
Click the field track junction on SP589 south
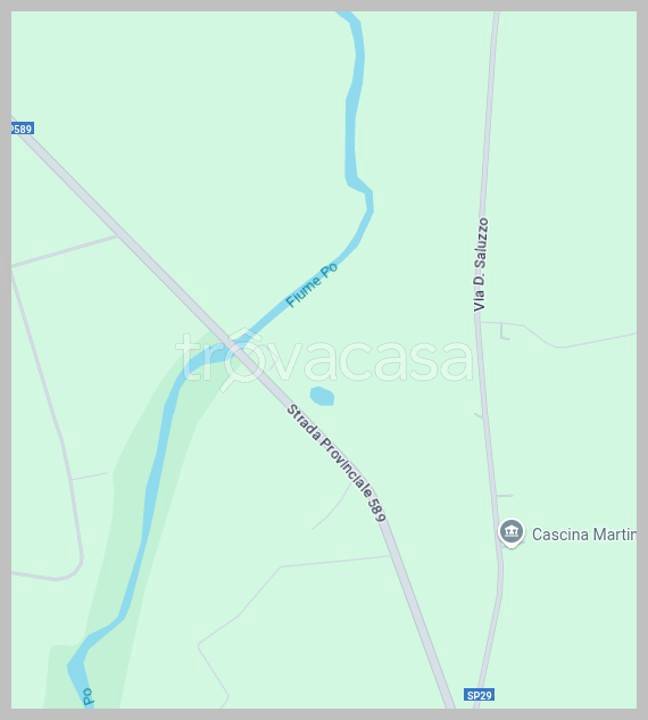(388, 557)
